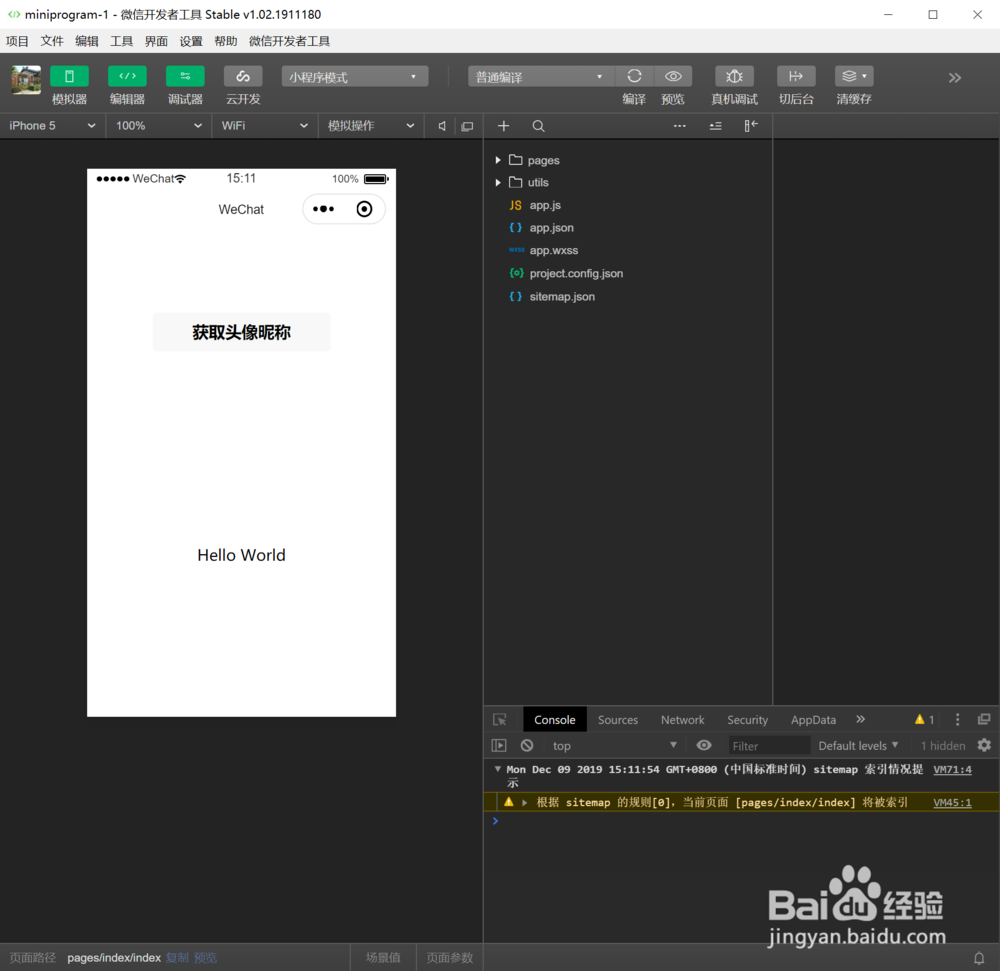This screenshot has height=971, width=1000.
Task: Open the iPhone 5 device dropdown
Action: pyautogui.click(x=52, y=126)
